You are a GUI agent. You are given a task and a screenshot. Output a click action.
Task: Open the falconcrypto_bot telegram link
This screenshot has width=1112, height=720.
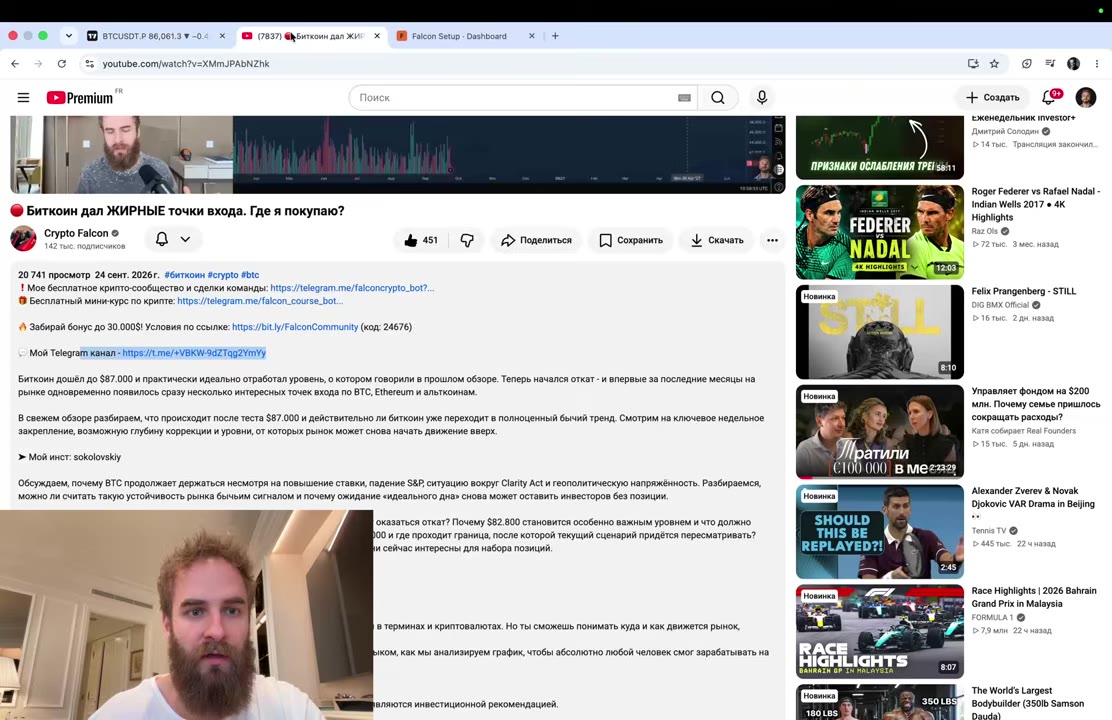pos(352,288)
